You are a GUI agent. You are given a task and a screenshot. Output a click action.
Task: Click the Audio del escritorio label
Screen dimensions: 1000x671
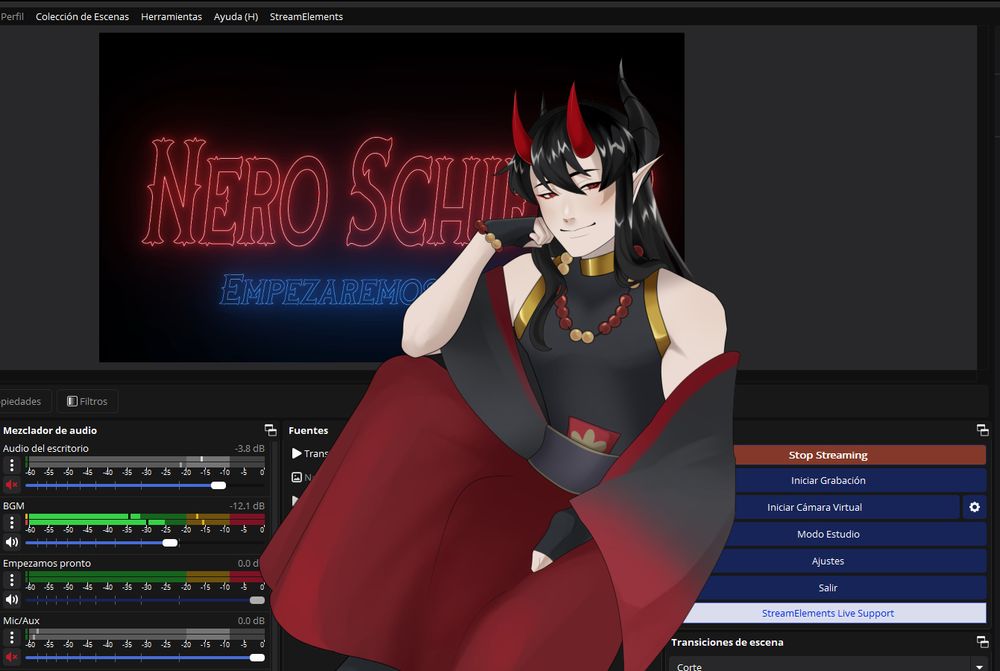pyautogui.click(x=45, y=448)
